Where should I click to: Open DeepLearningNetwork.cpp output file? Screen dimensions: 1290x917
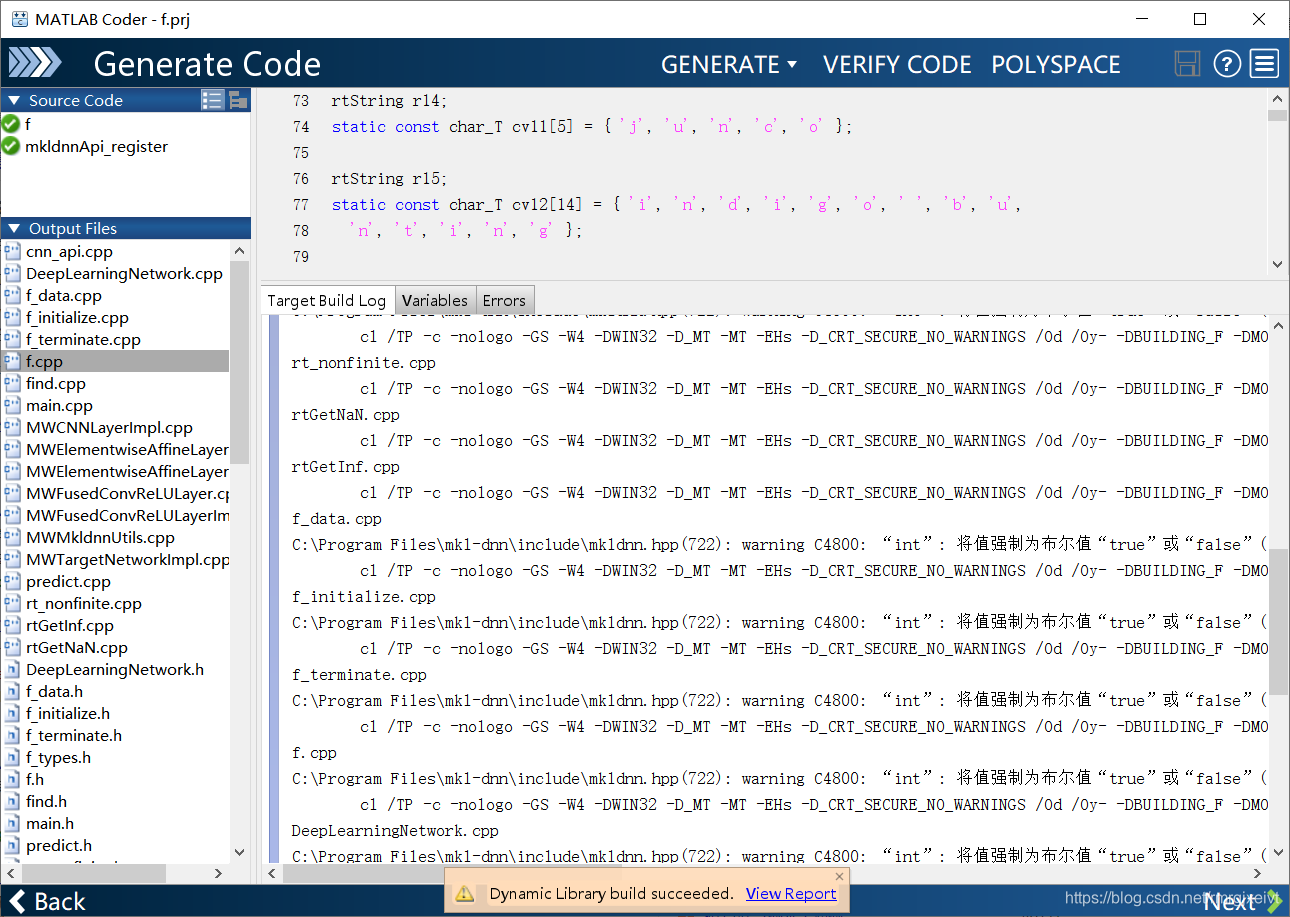click(x=124, y=274)
